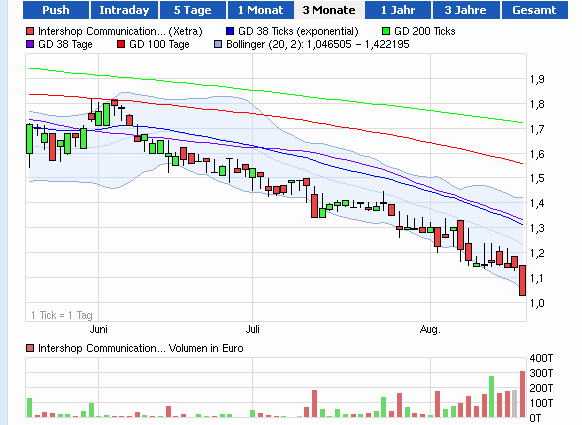Click the 400T volume axis label
This screenshot has width=582, height=425.
click(541, 358)
